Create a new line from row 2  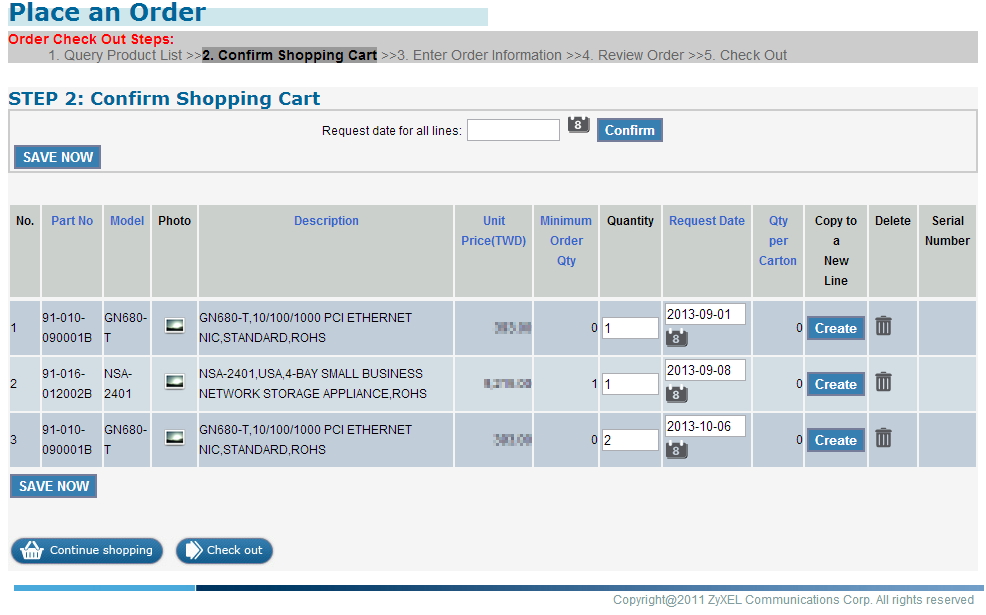pyautogui.click(x=835, y=384)
